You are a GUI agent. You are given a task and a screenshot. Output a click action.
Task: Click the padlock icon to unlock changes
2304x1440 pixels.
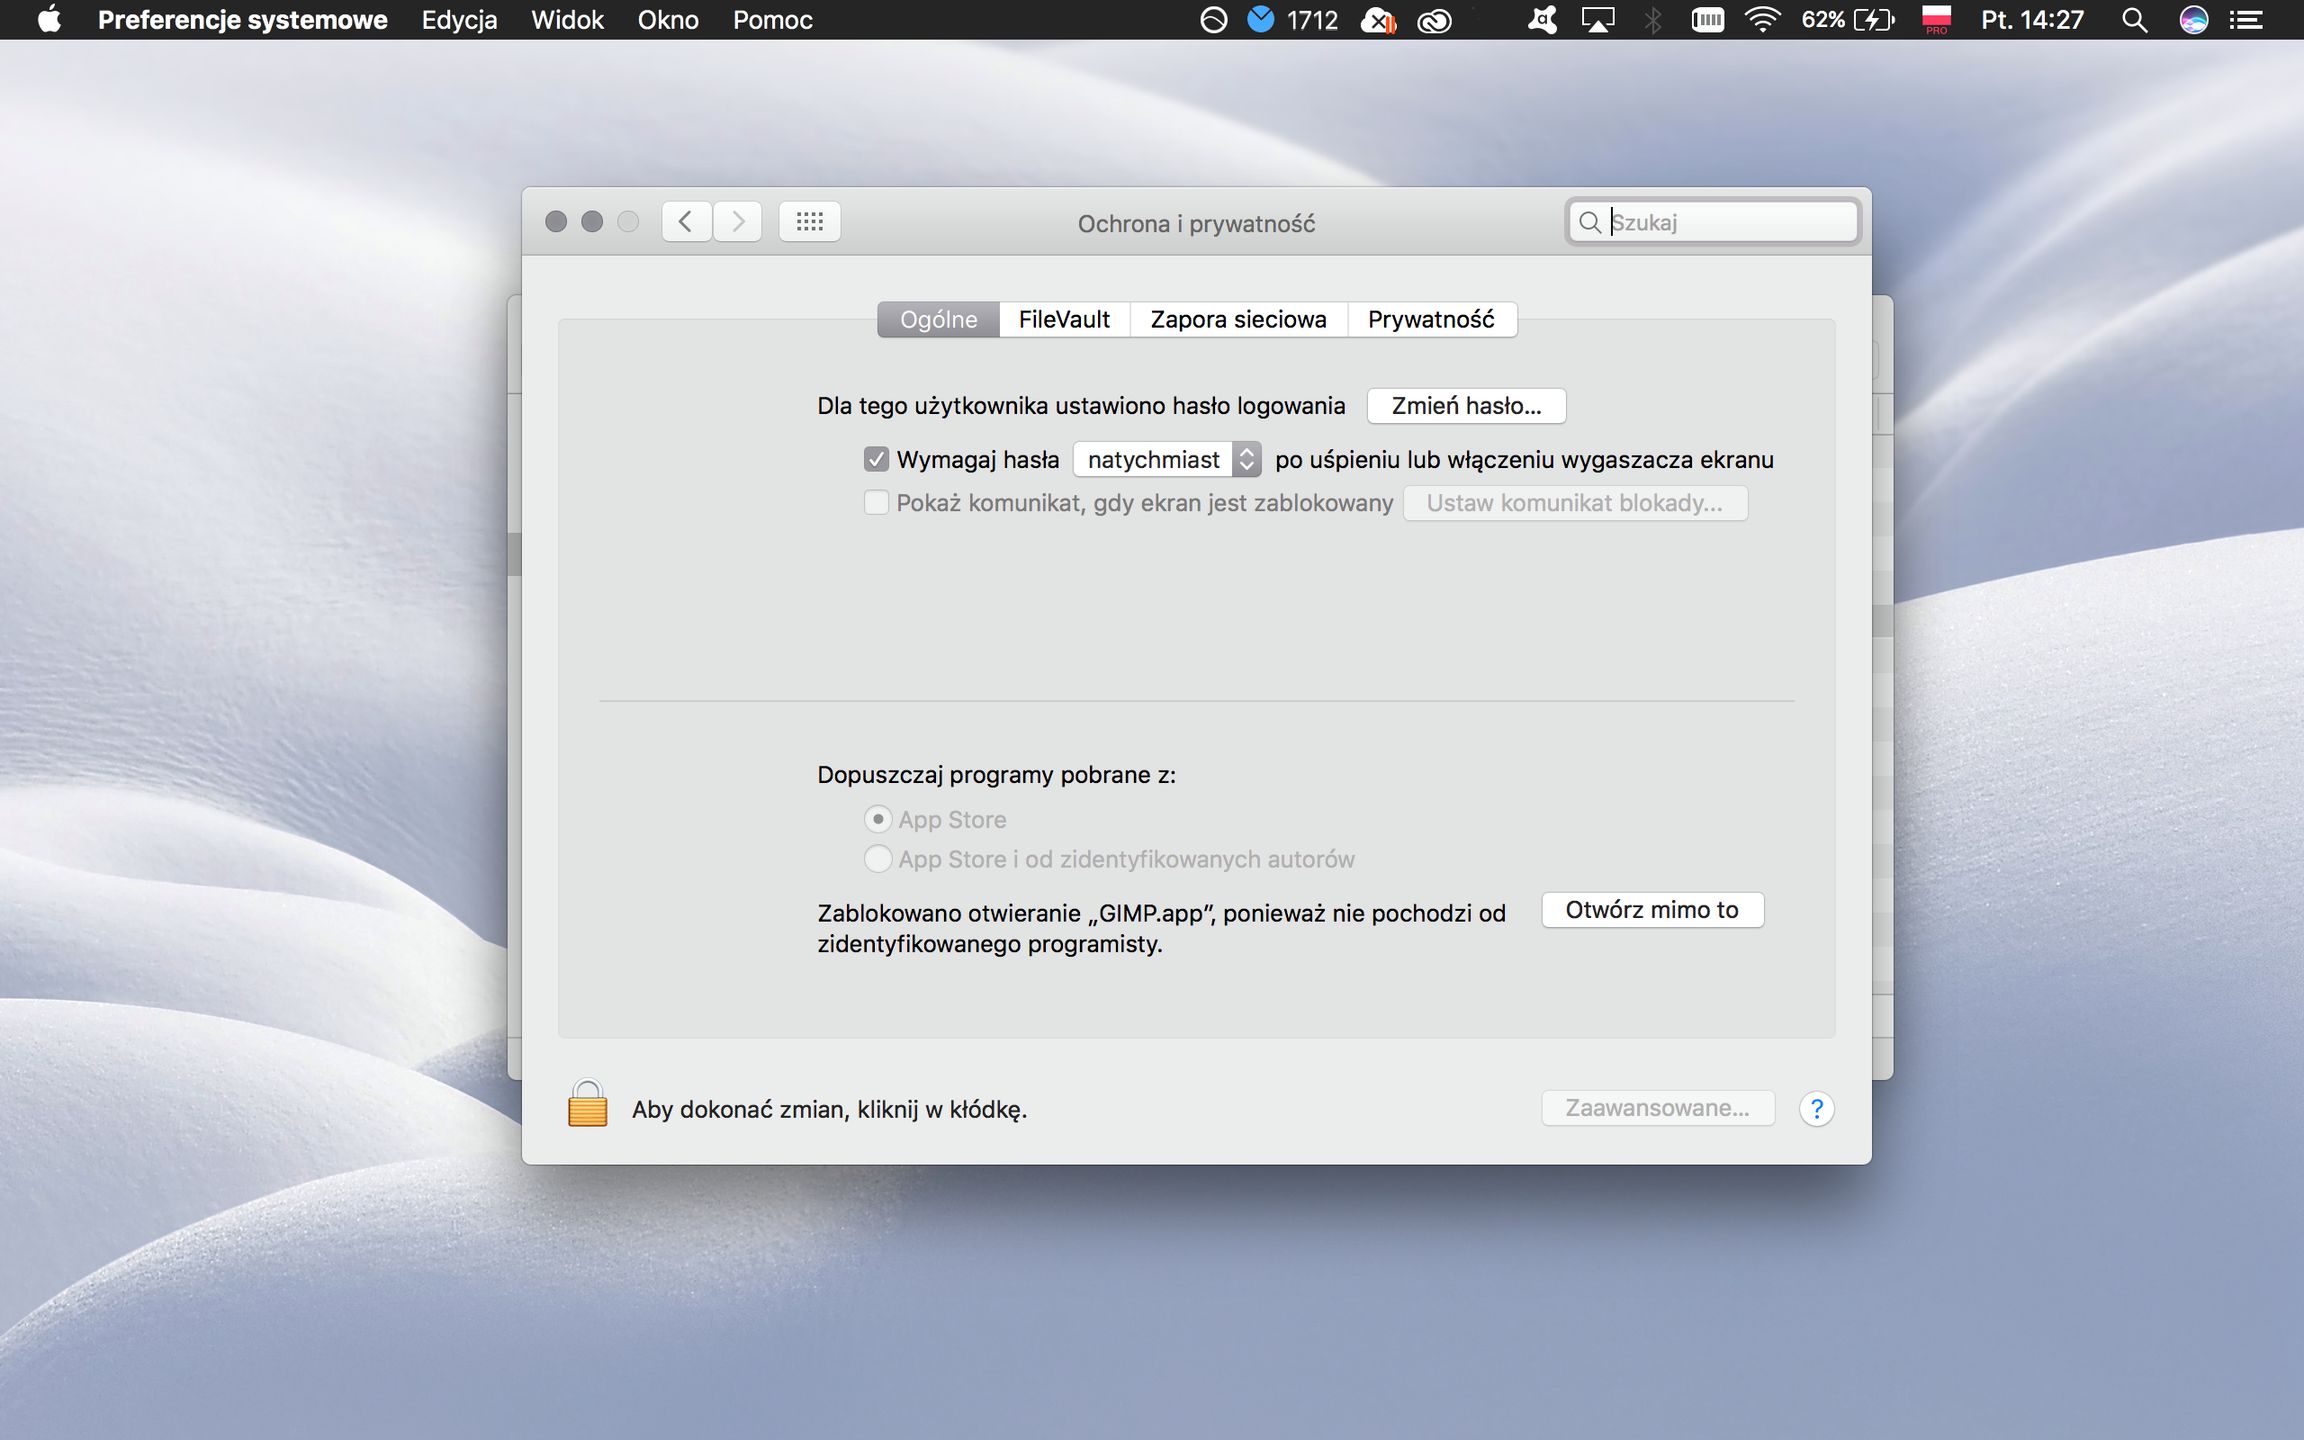click(587, 1105)
